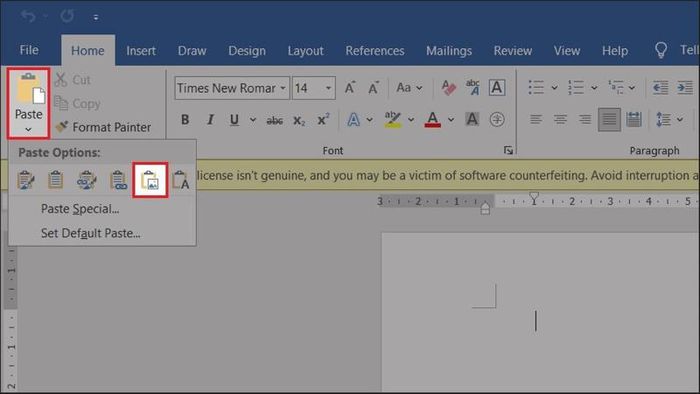Click the Line Spacing icon

pos(663,119)
